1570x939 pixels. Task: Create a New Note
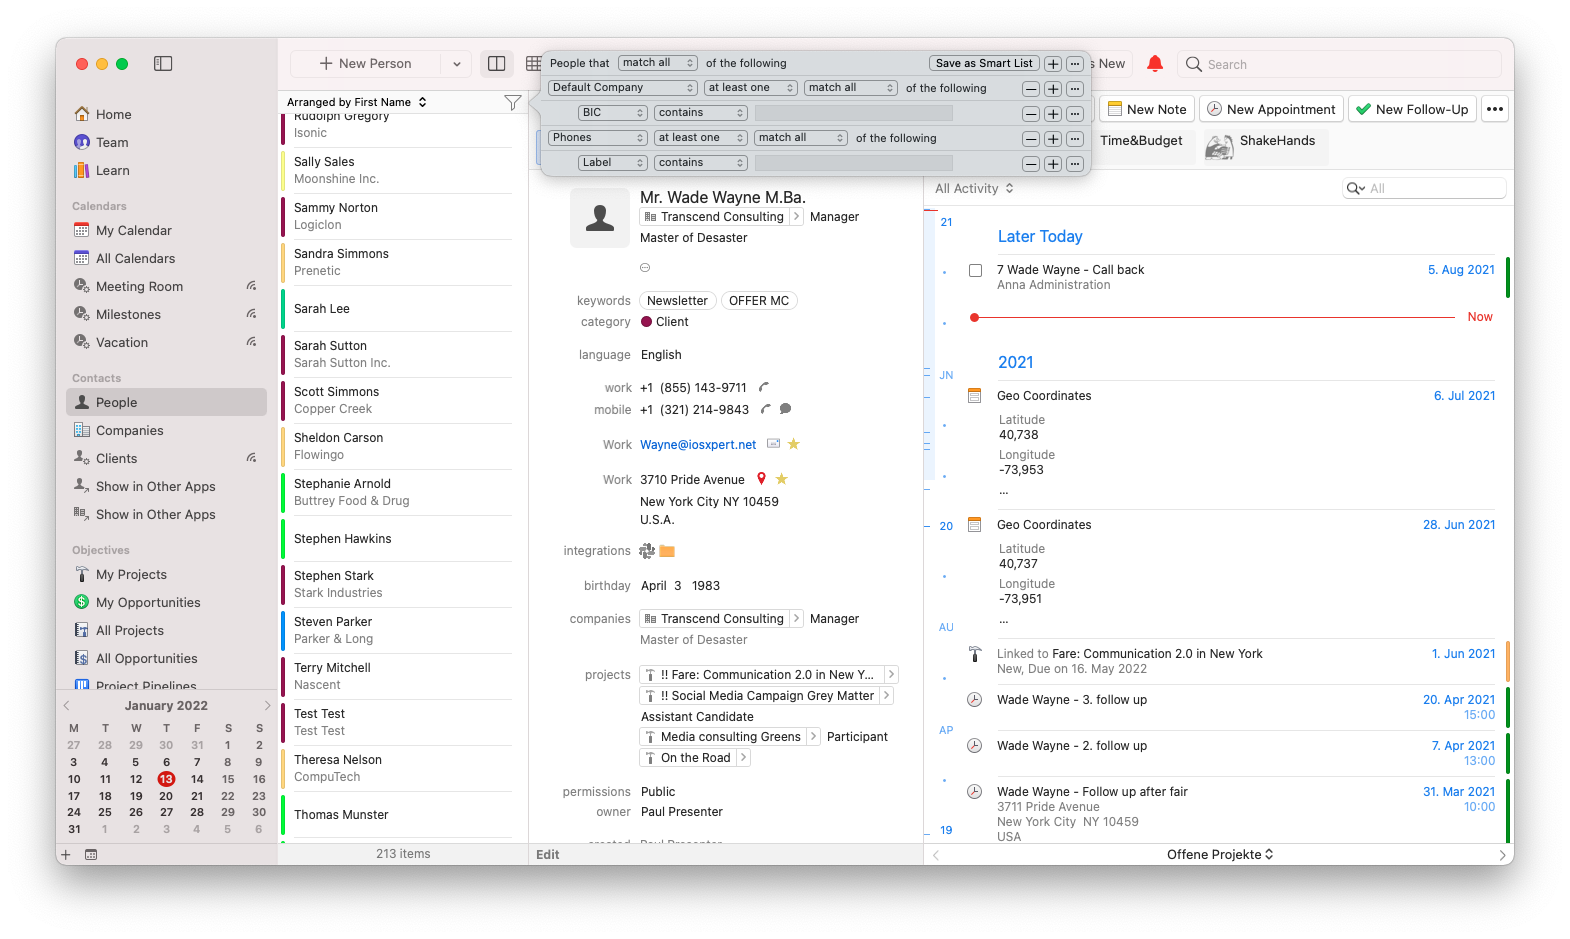point(1147,109)
